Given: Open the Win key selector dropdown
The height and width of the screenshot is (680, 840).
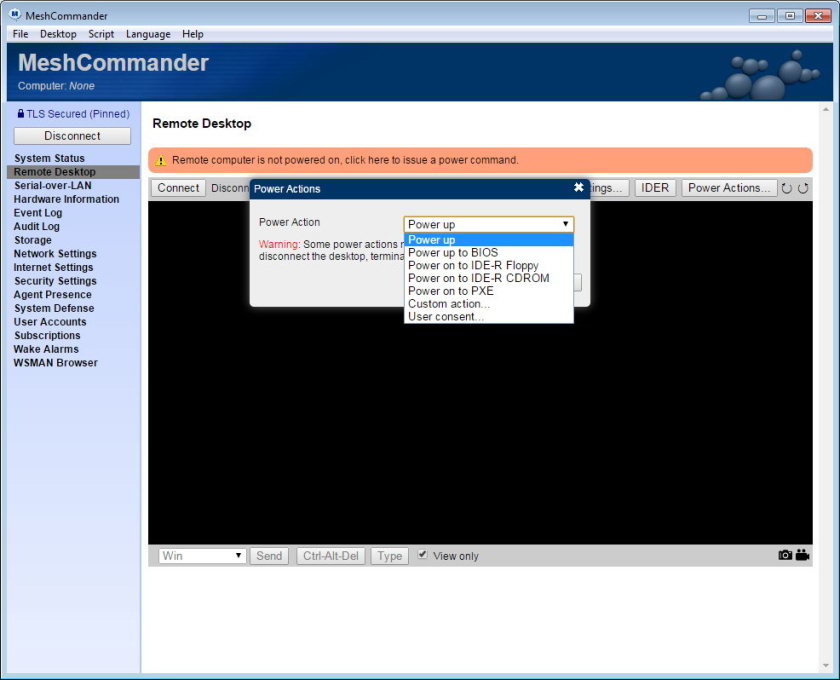Looking at the screenshot, I should [199, 555].
